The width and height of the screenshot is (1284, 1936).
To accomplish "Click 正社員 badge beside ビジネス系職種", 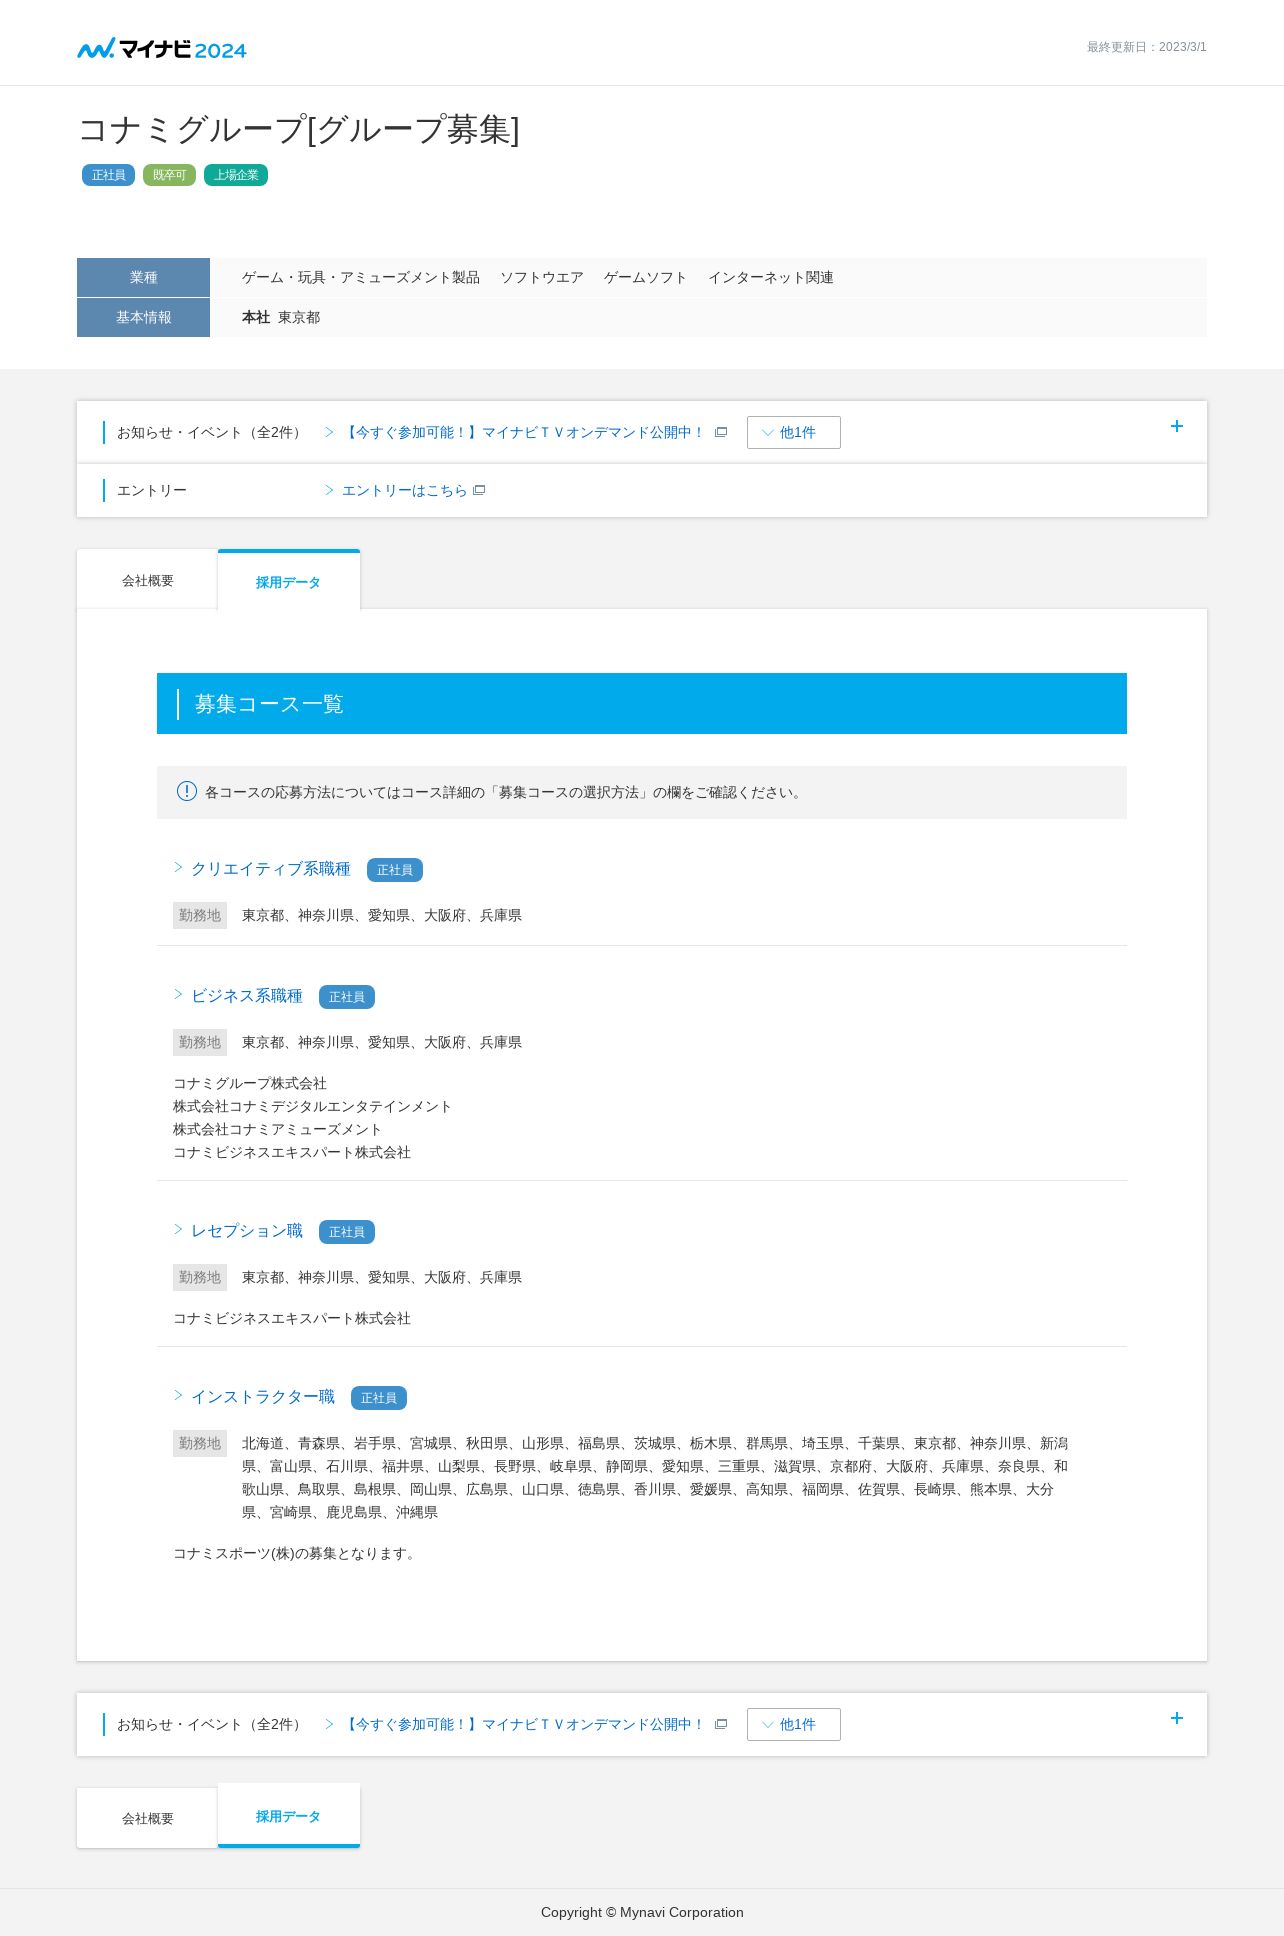I will tap(347, 997).
